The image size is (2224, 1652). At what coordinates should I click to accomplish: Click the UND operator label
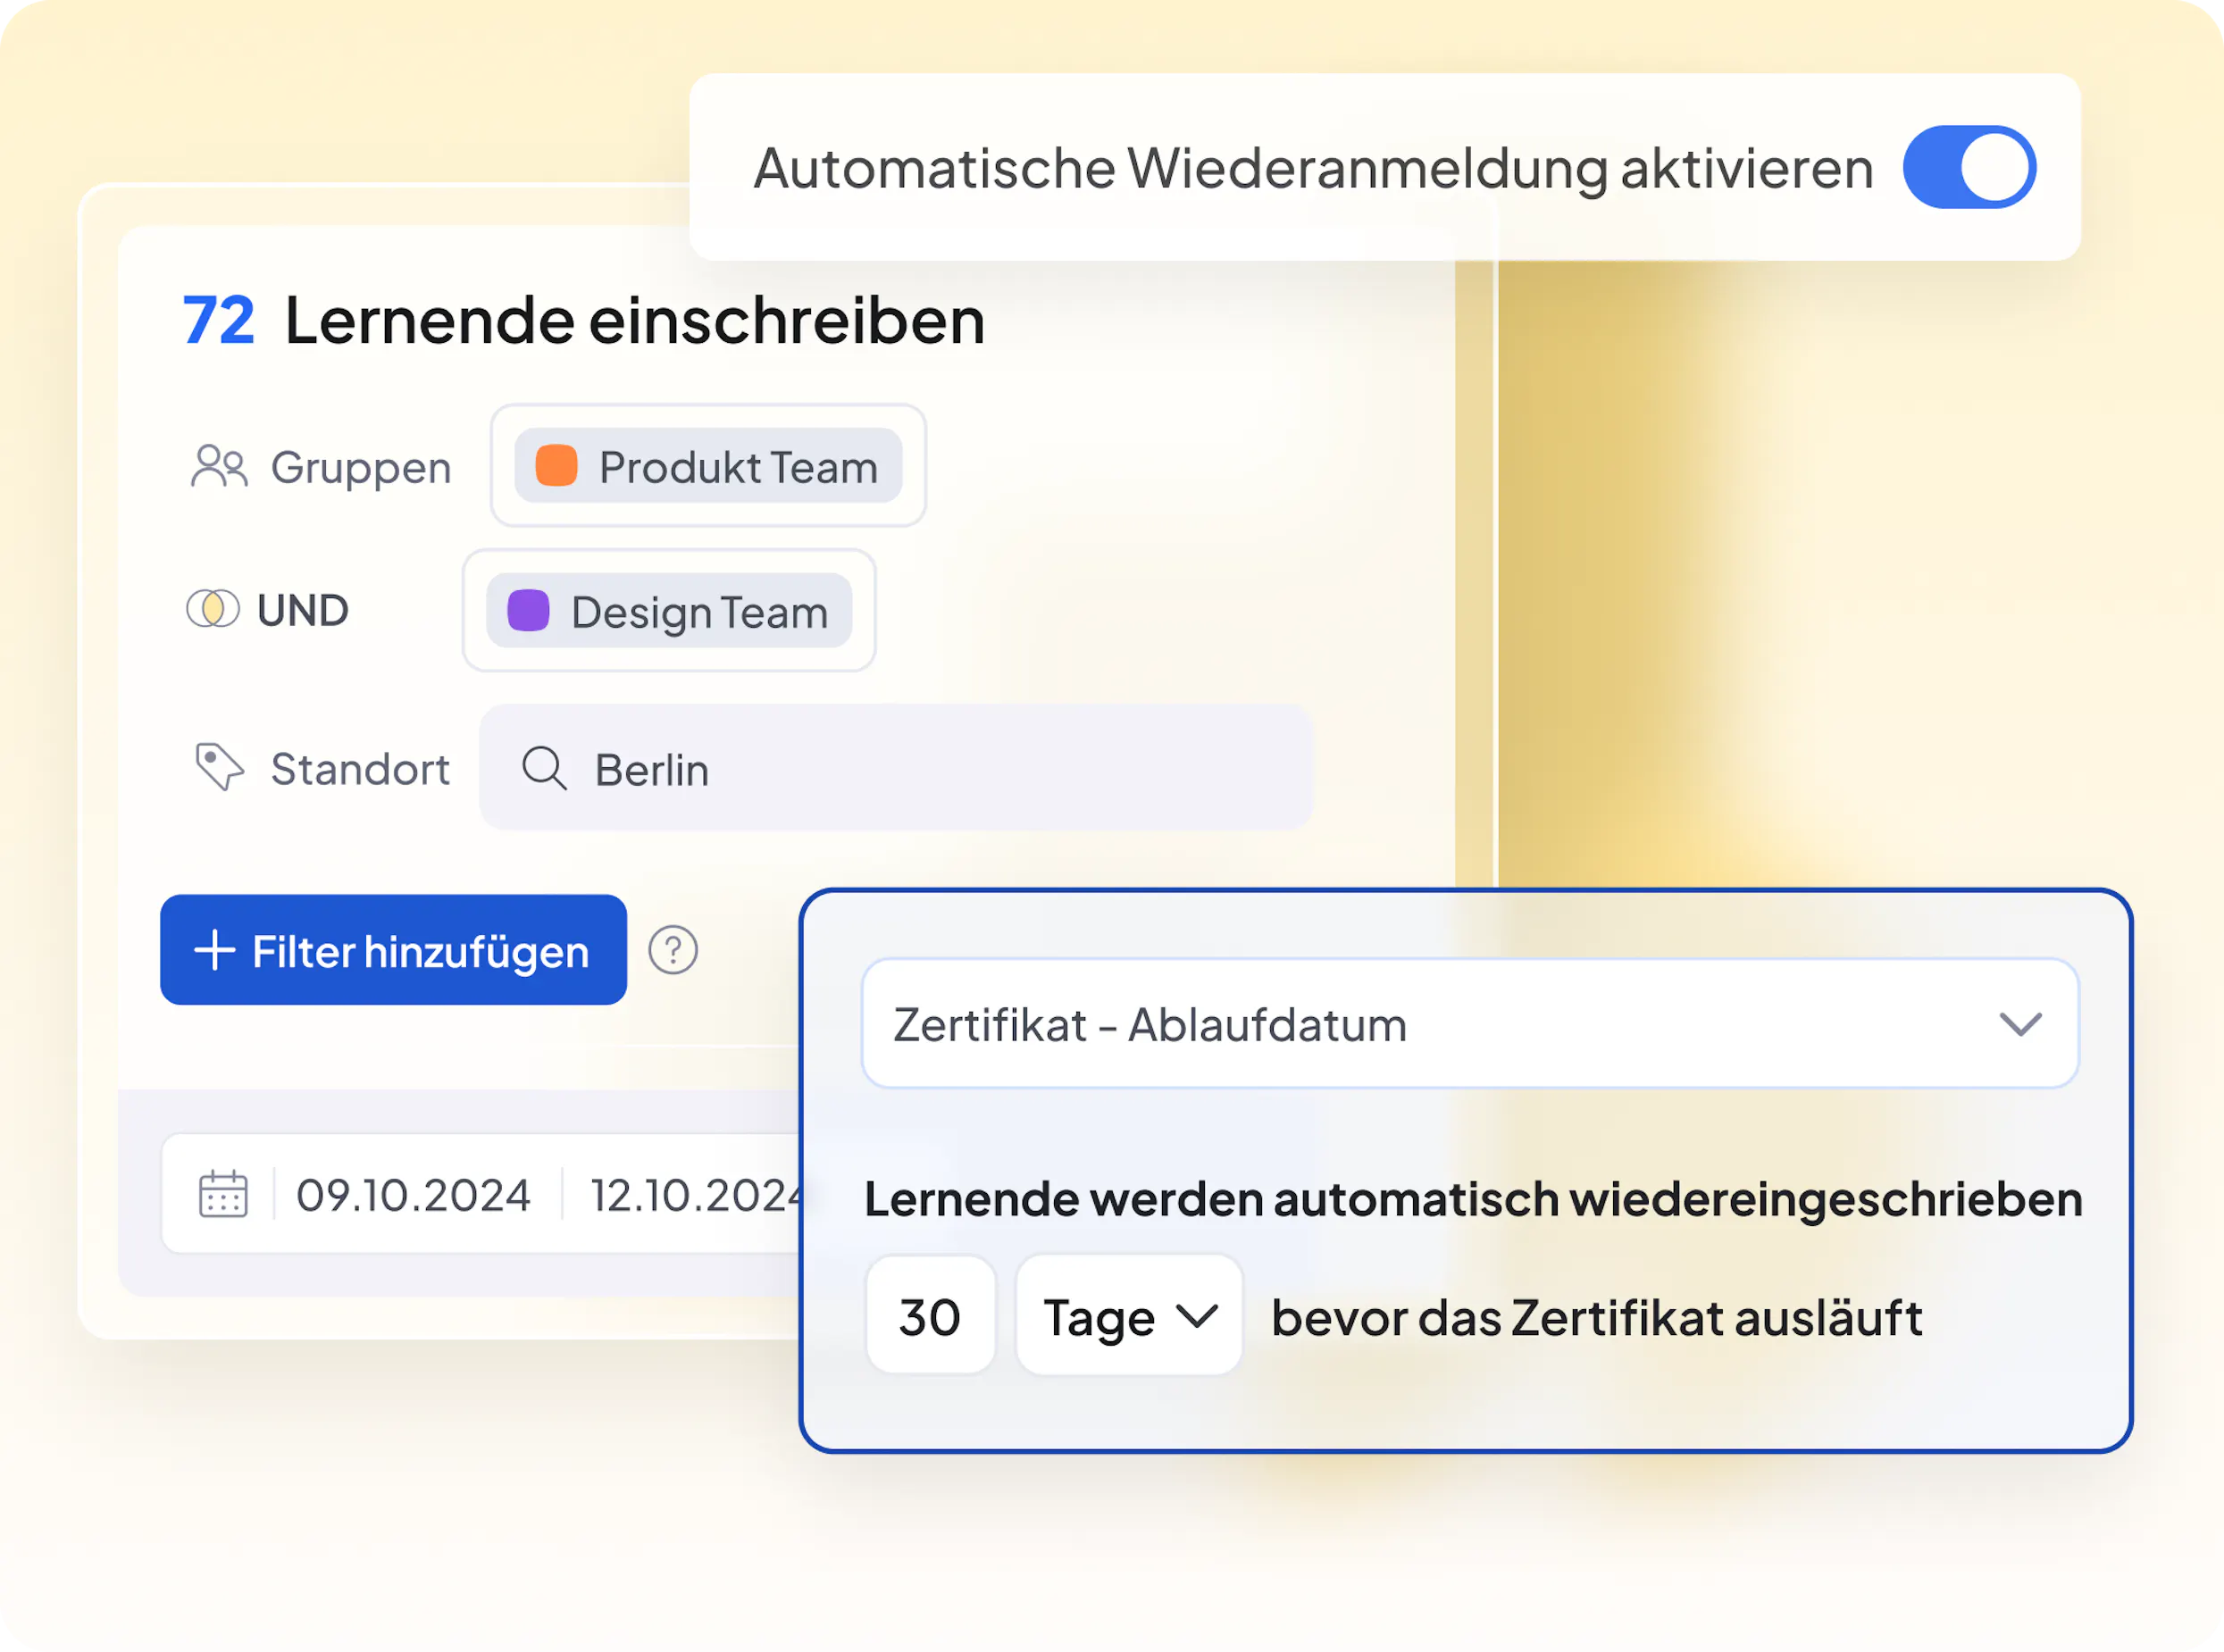pos(302,610)
